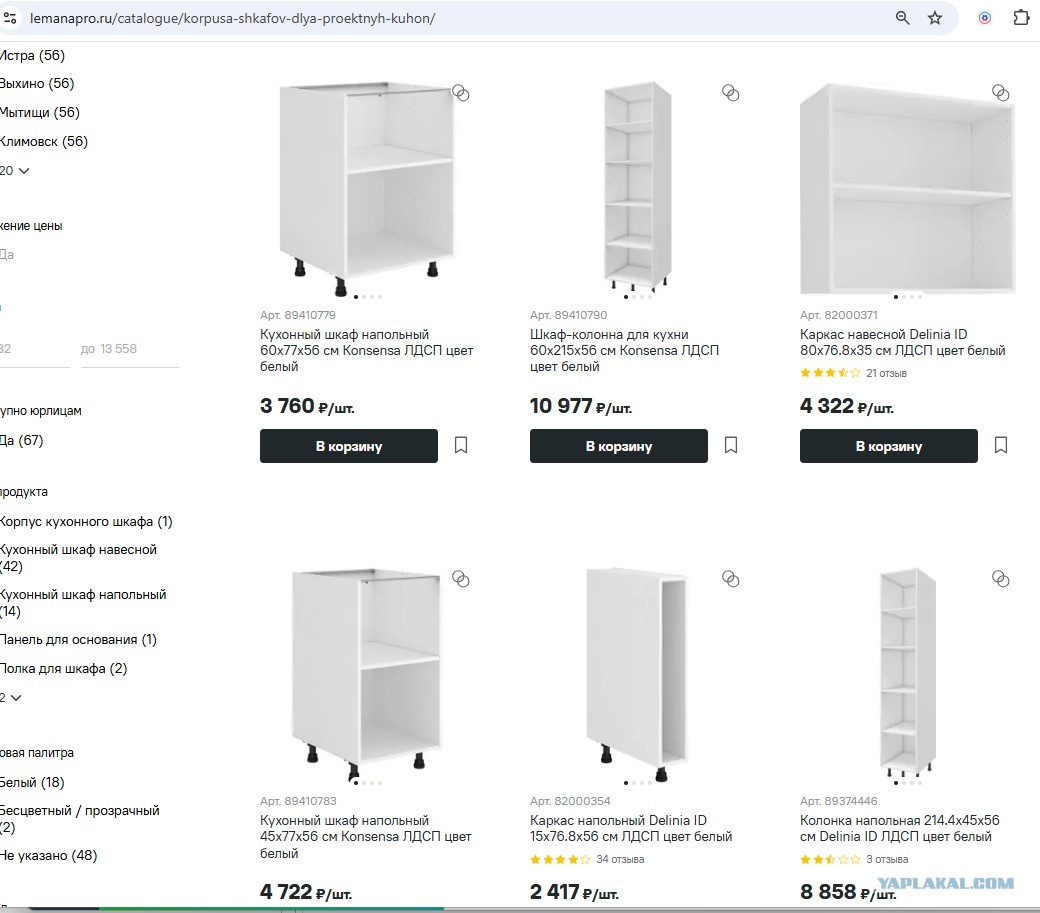Expand 20 more store locations
This screenshot has width=1040, height=913.
(15, 170)
